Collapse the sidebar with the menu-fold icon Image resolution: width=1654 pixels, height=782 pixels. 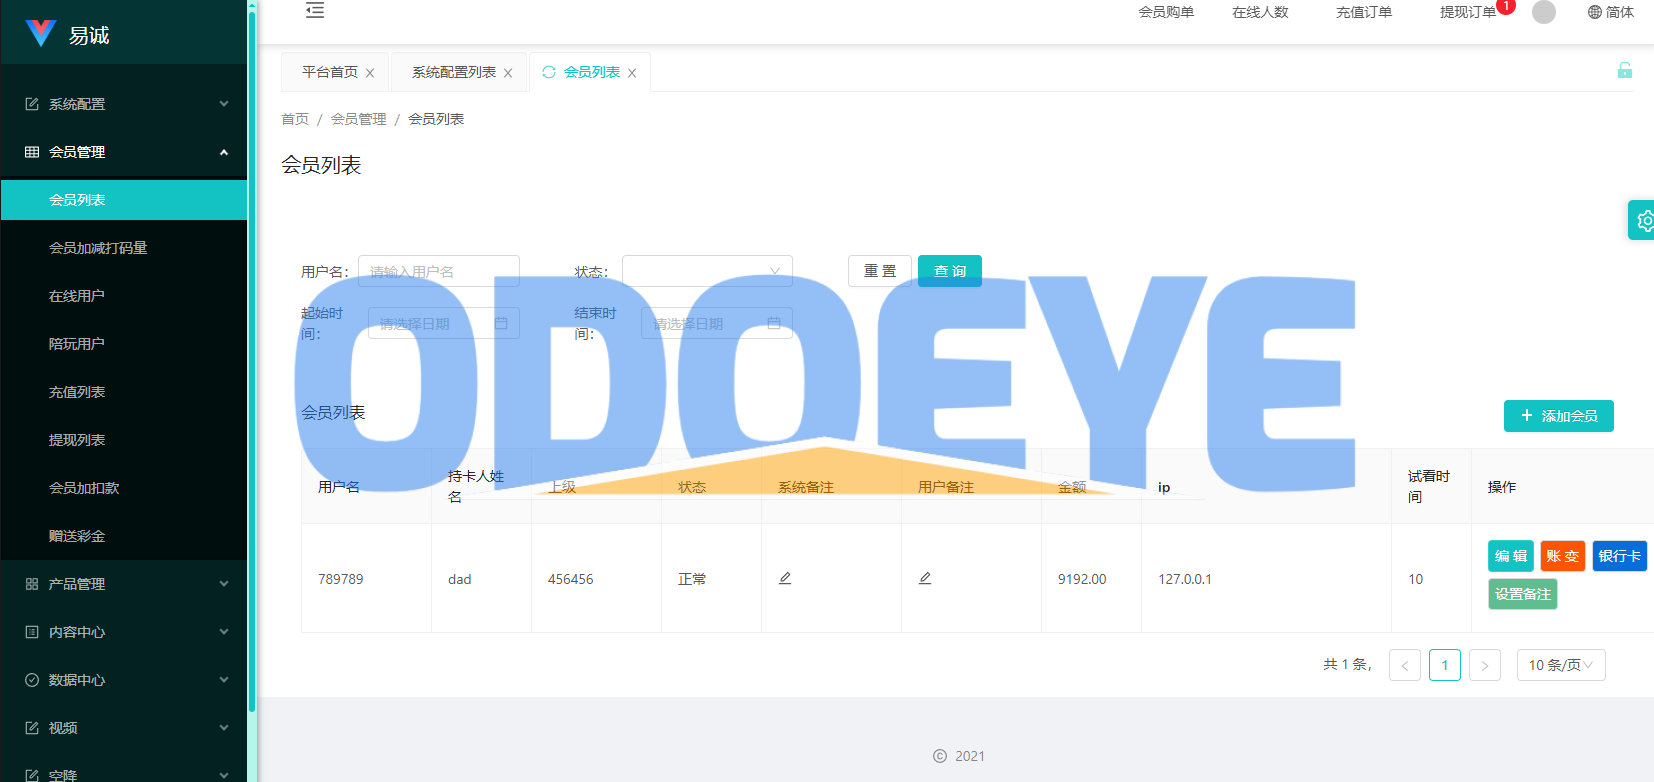pyautogui.click(x=315, y=11)
